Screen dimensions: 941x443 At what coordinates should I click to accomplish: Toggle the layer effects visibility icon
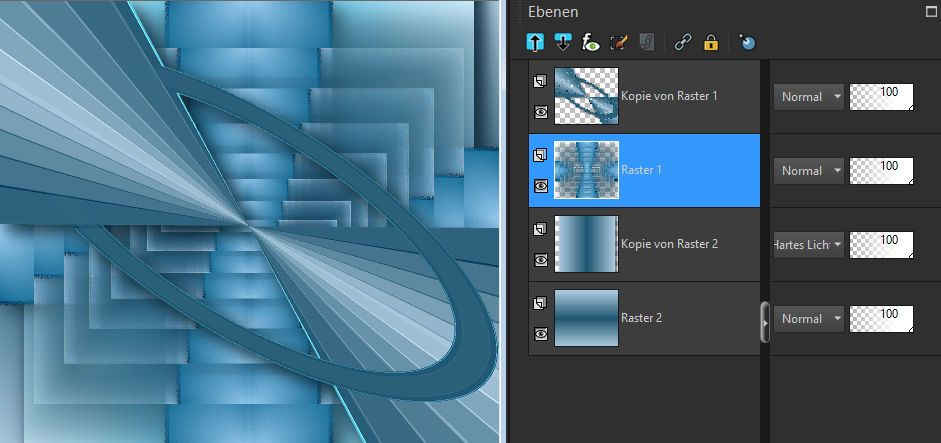[x=591, y=42]
